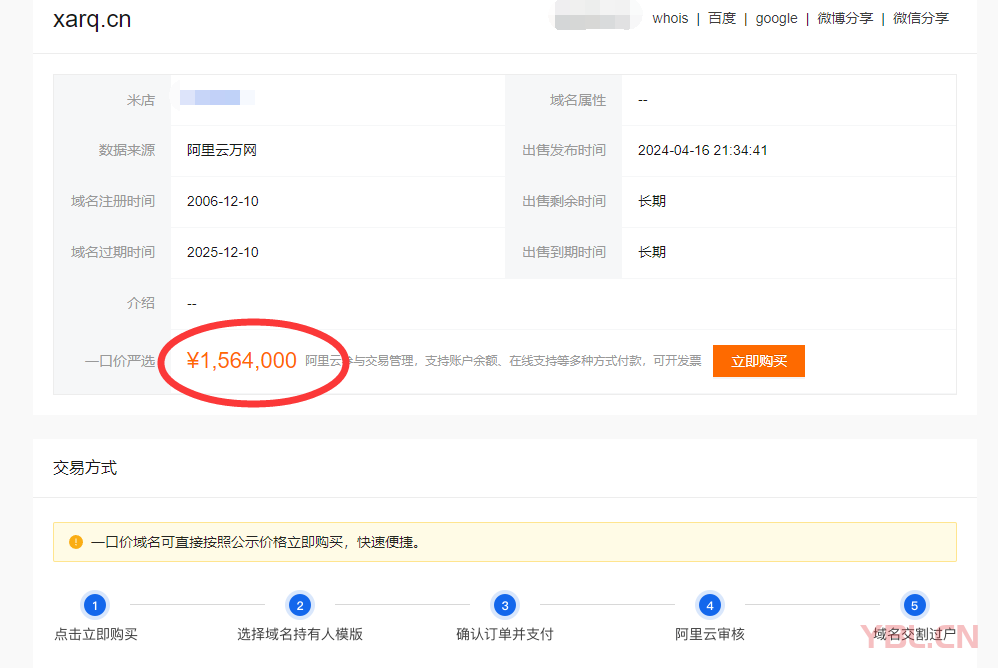Click the step 3 circle icon

tap(505, 605)
